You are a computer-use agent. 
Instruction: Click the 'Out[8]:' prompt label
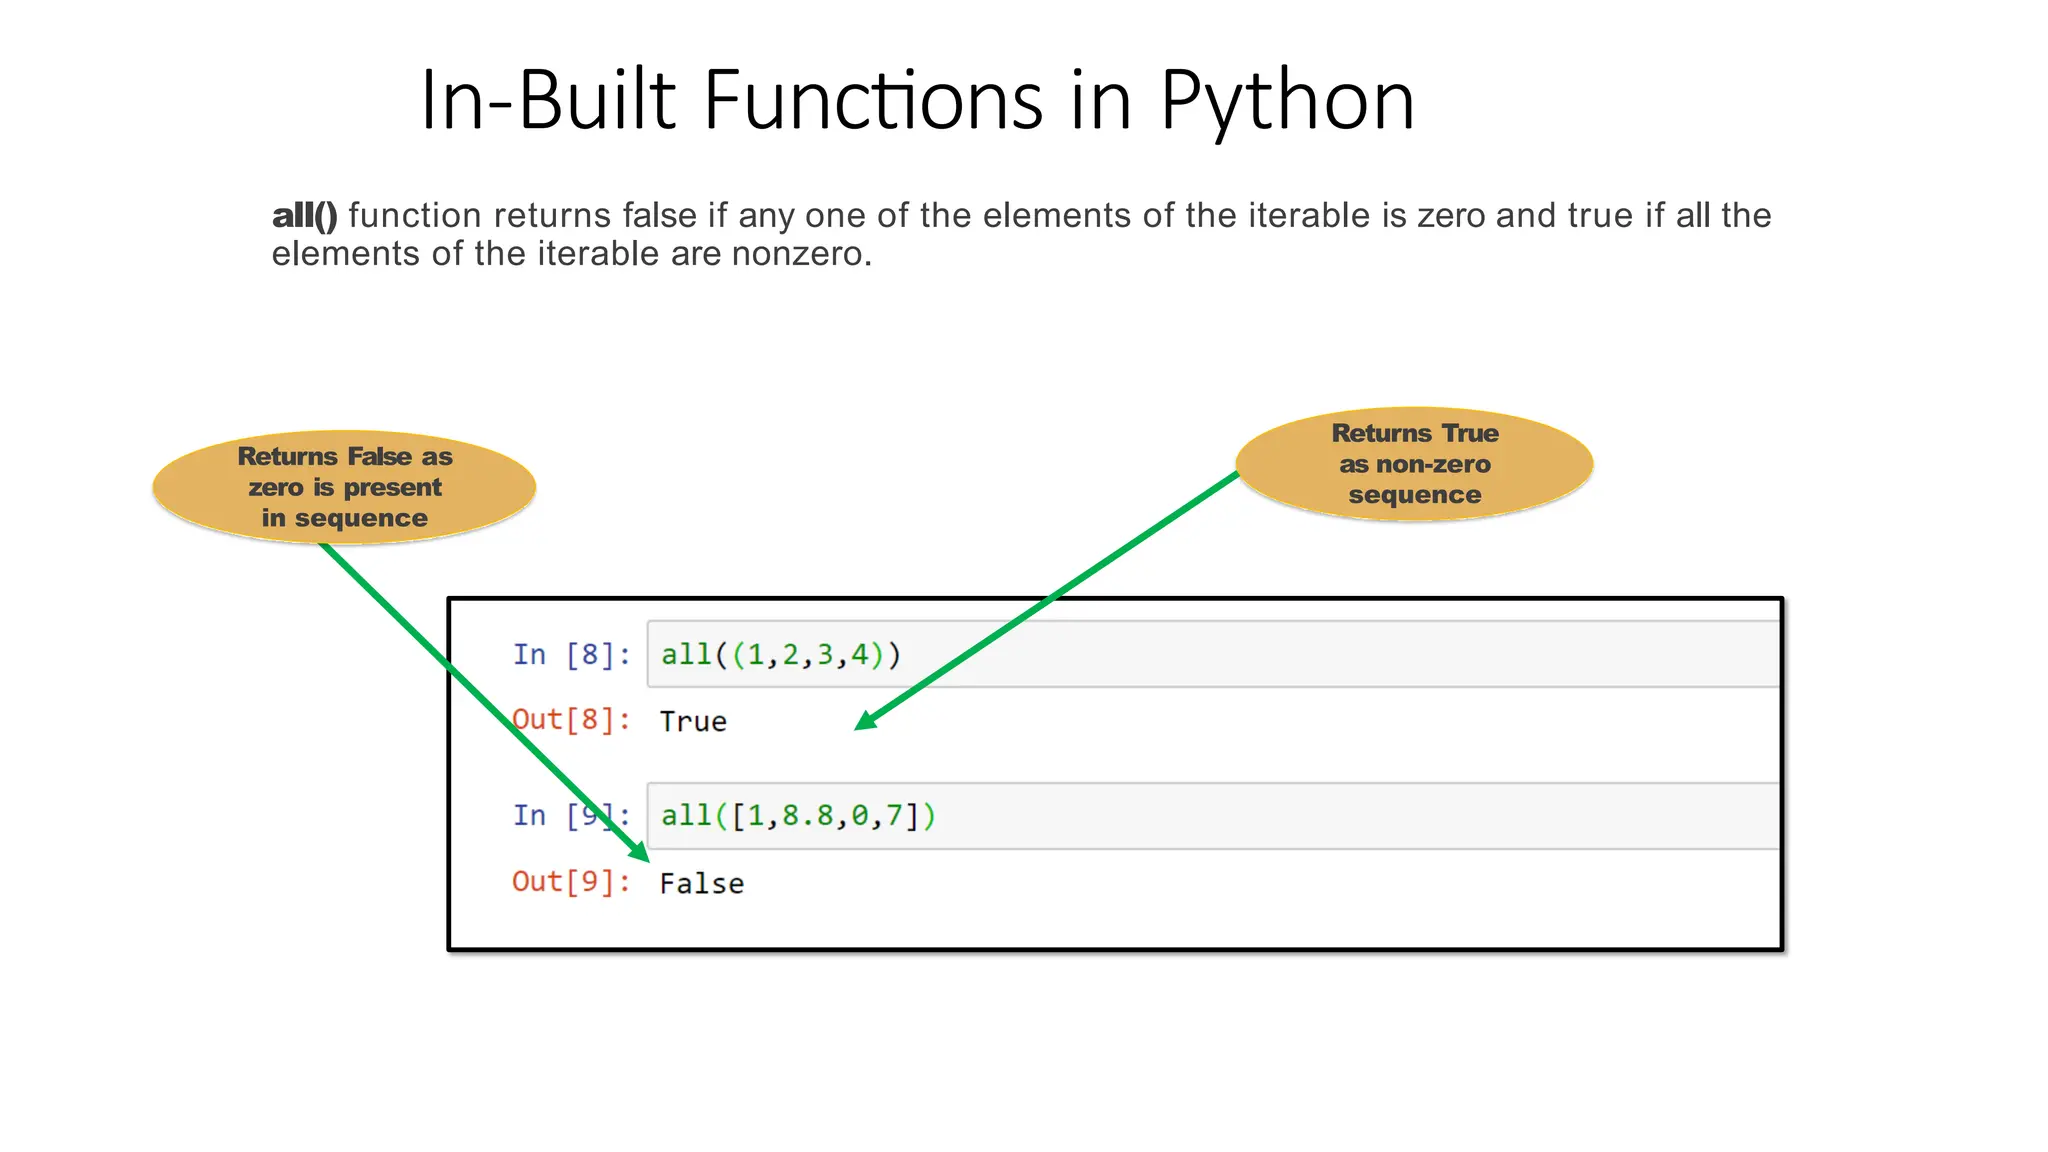(x=571, y=720)
